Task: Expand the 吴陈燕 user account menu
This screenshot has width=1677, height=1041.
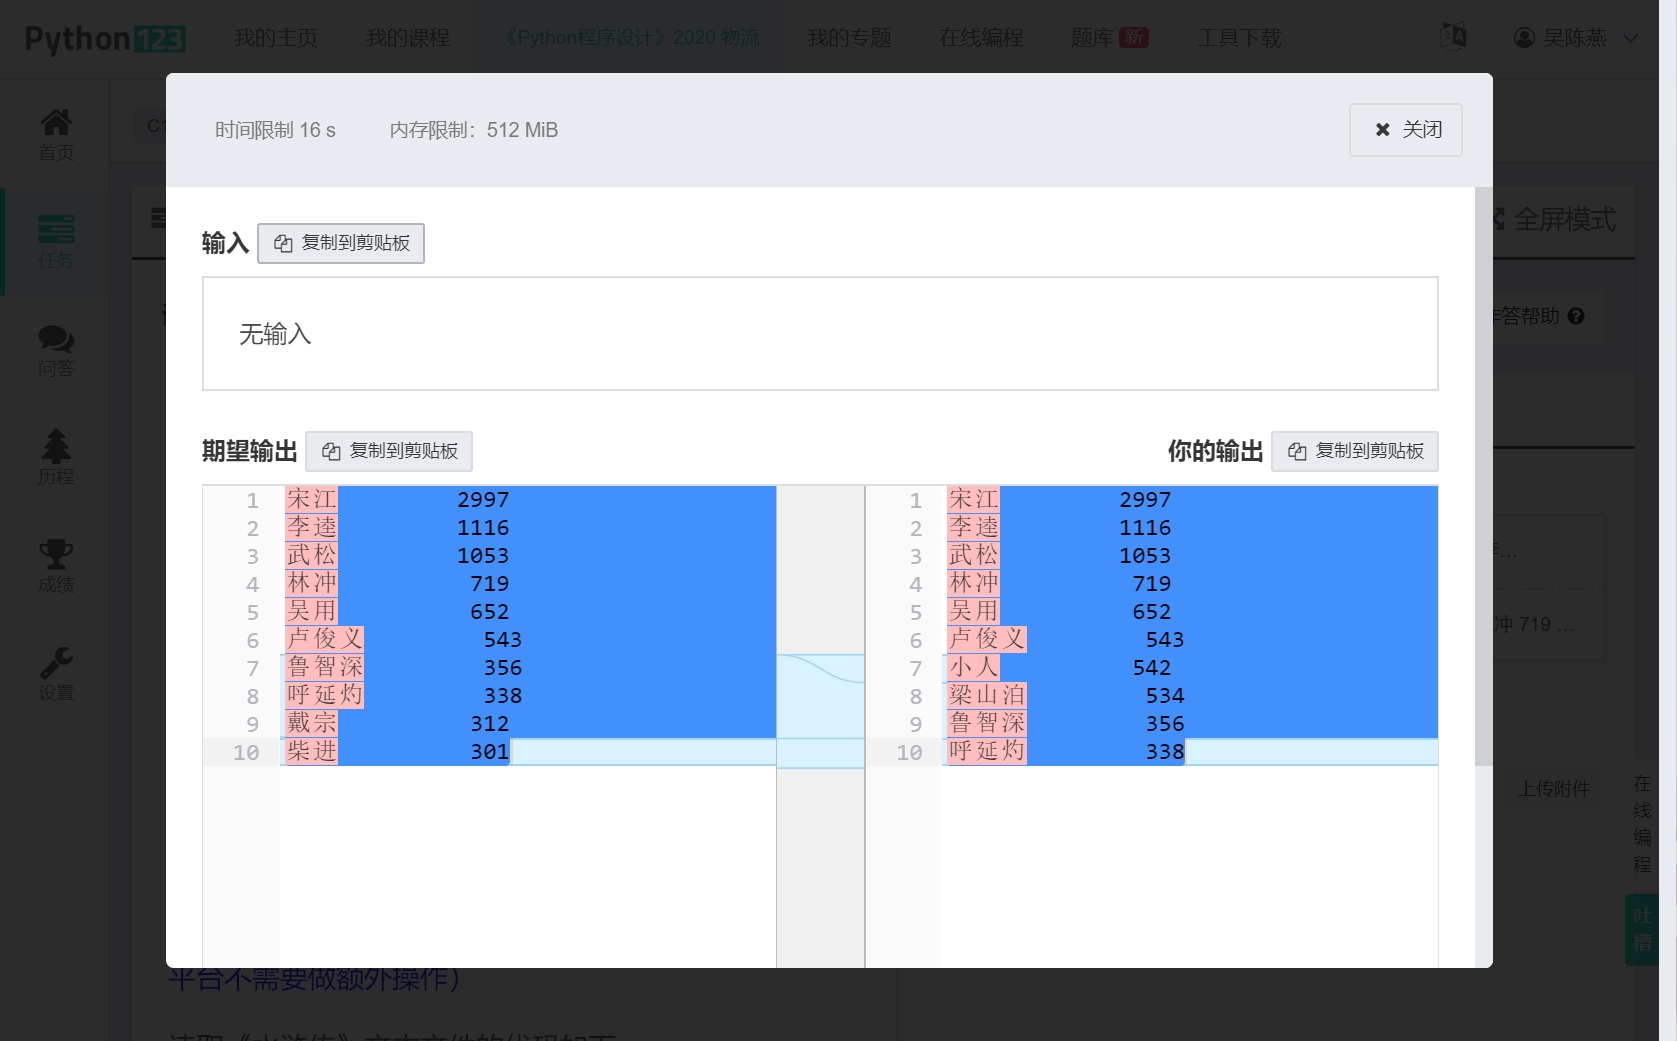Action: point(1576,38)
